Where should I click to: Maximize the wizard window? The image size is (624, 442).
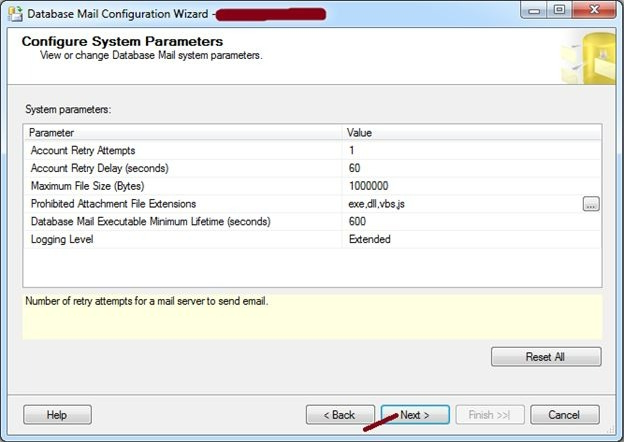coord(560,10)
